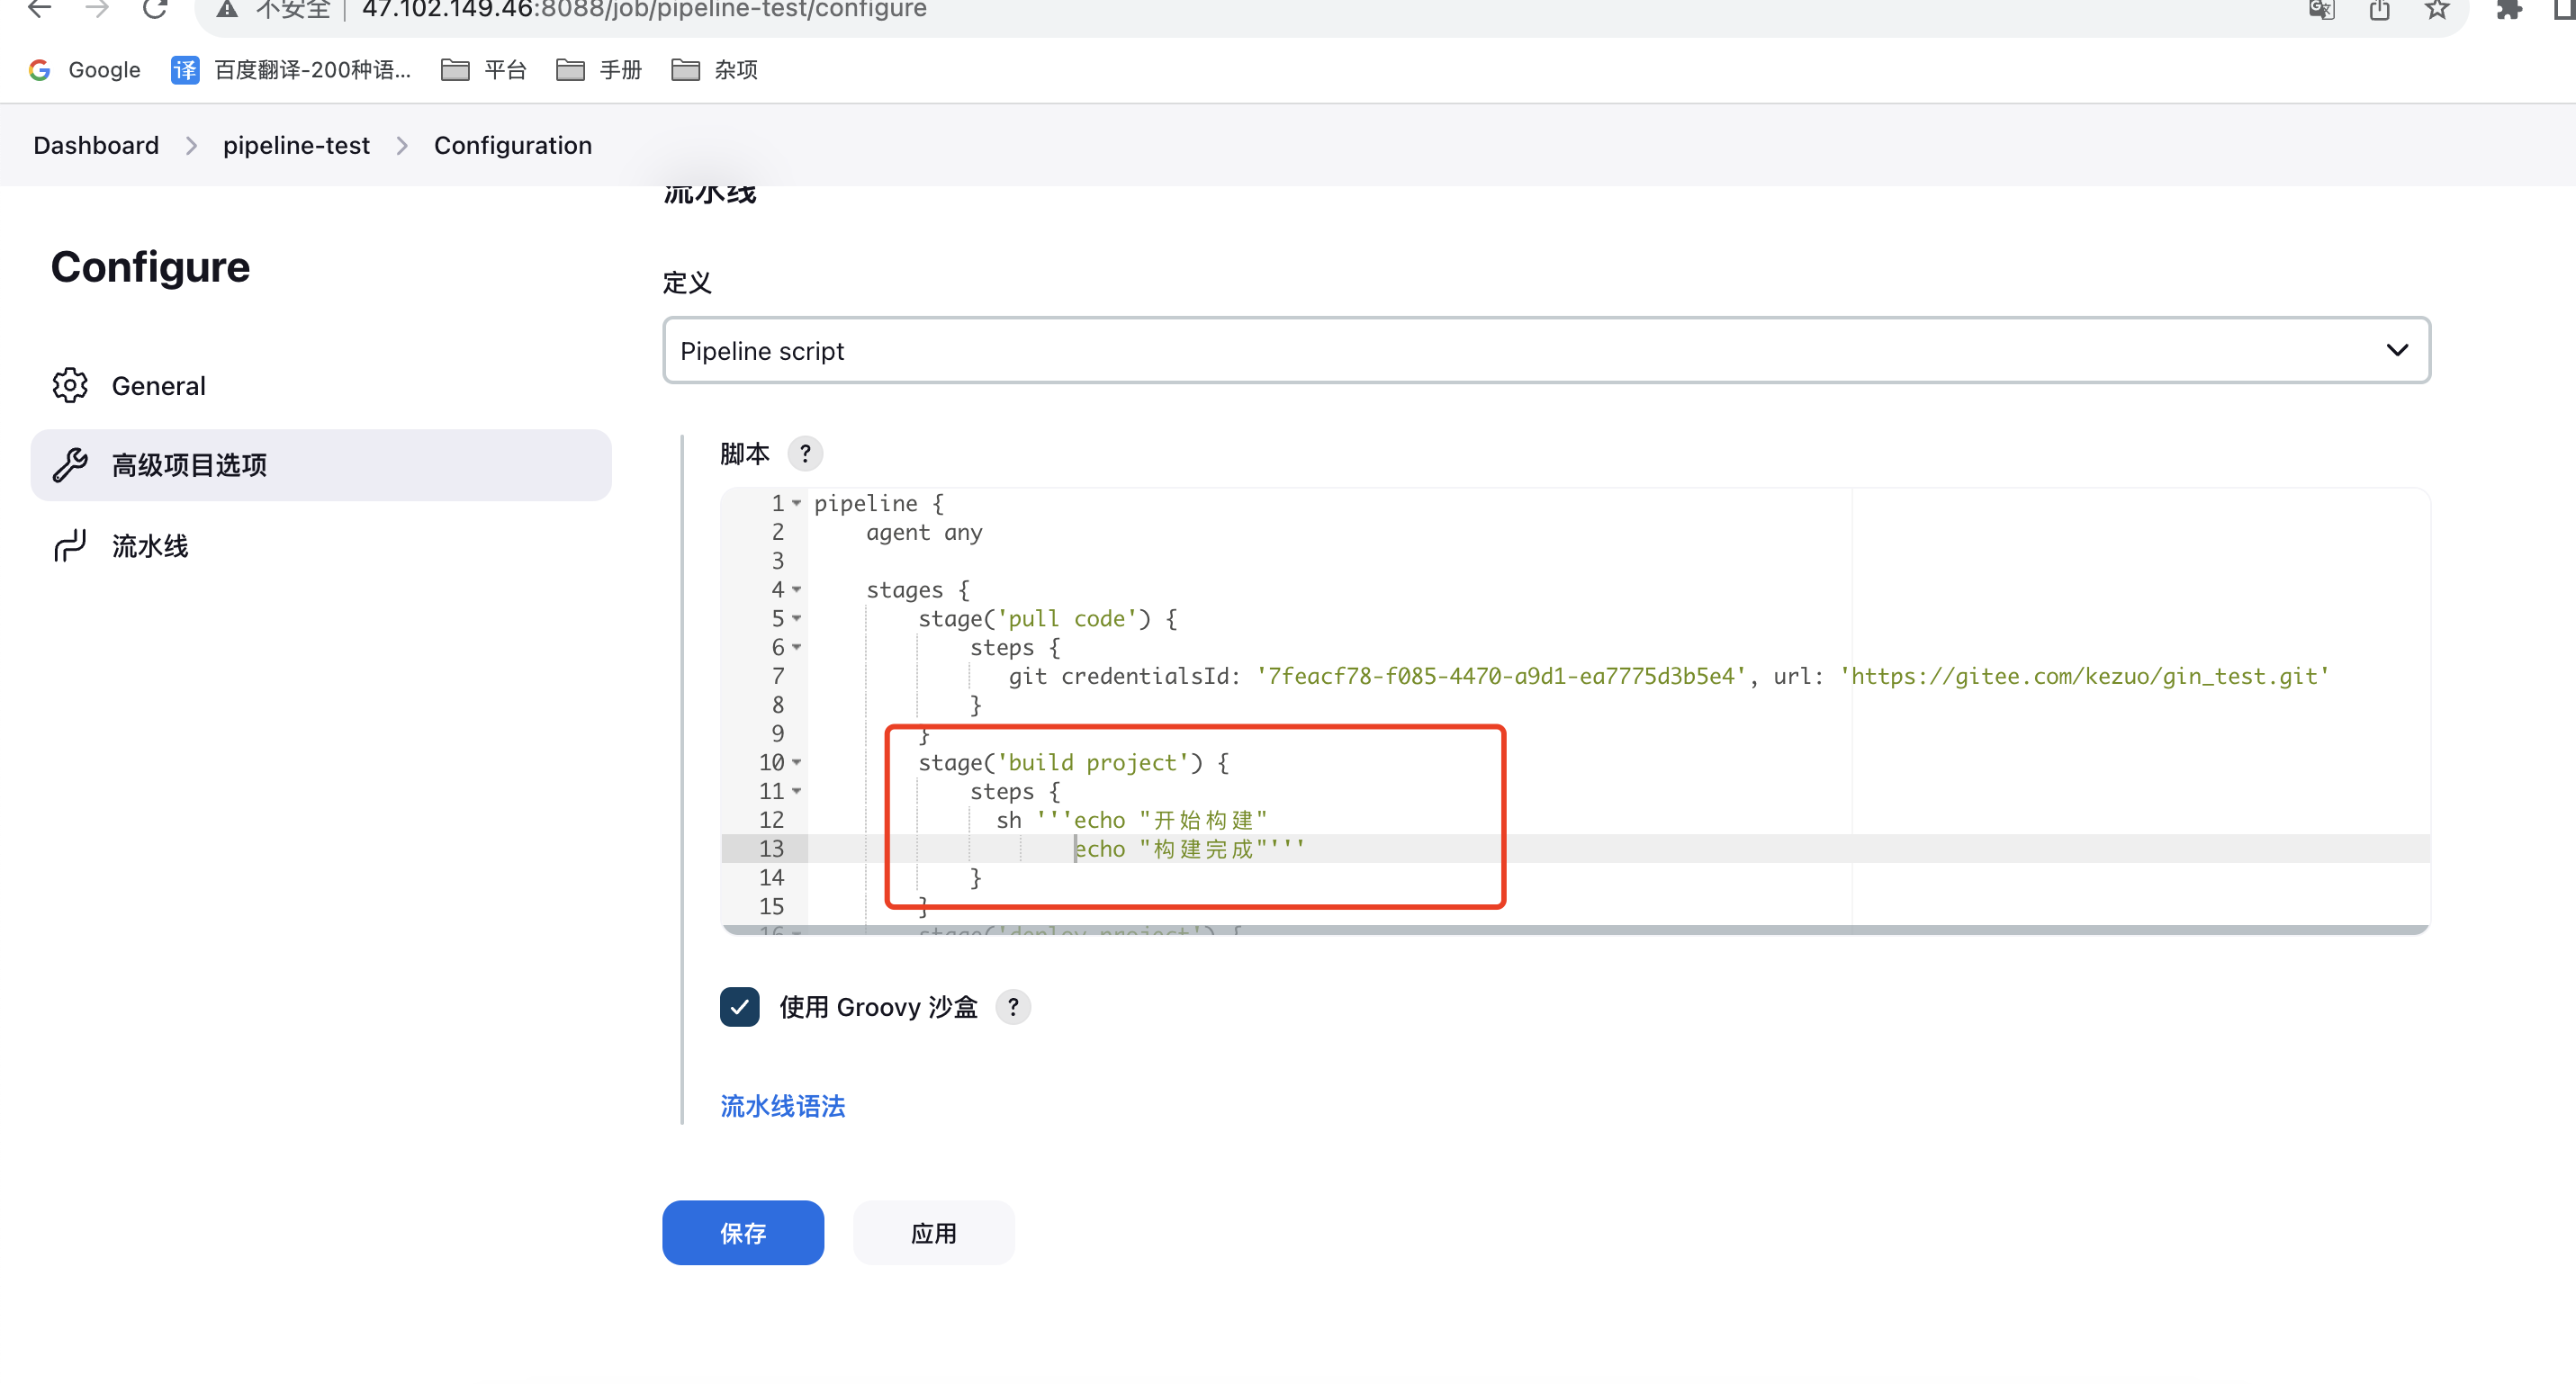
Task: Click the 保存 save button
Action: 743,1232
